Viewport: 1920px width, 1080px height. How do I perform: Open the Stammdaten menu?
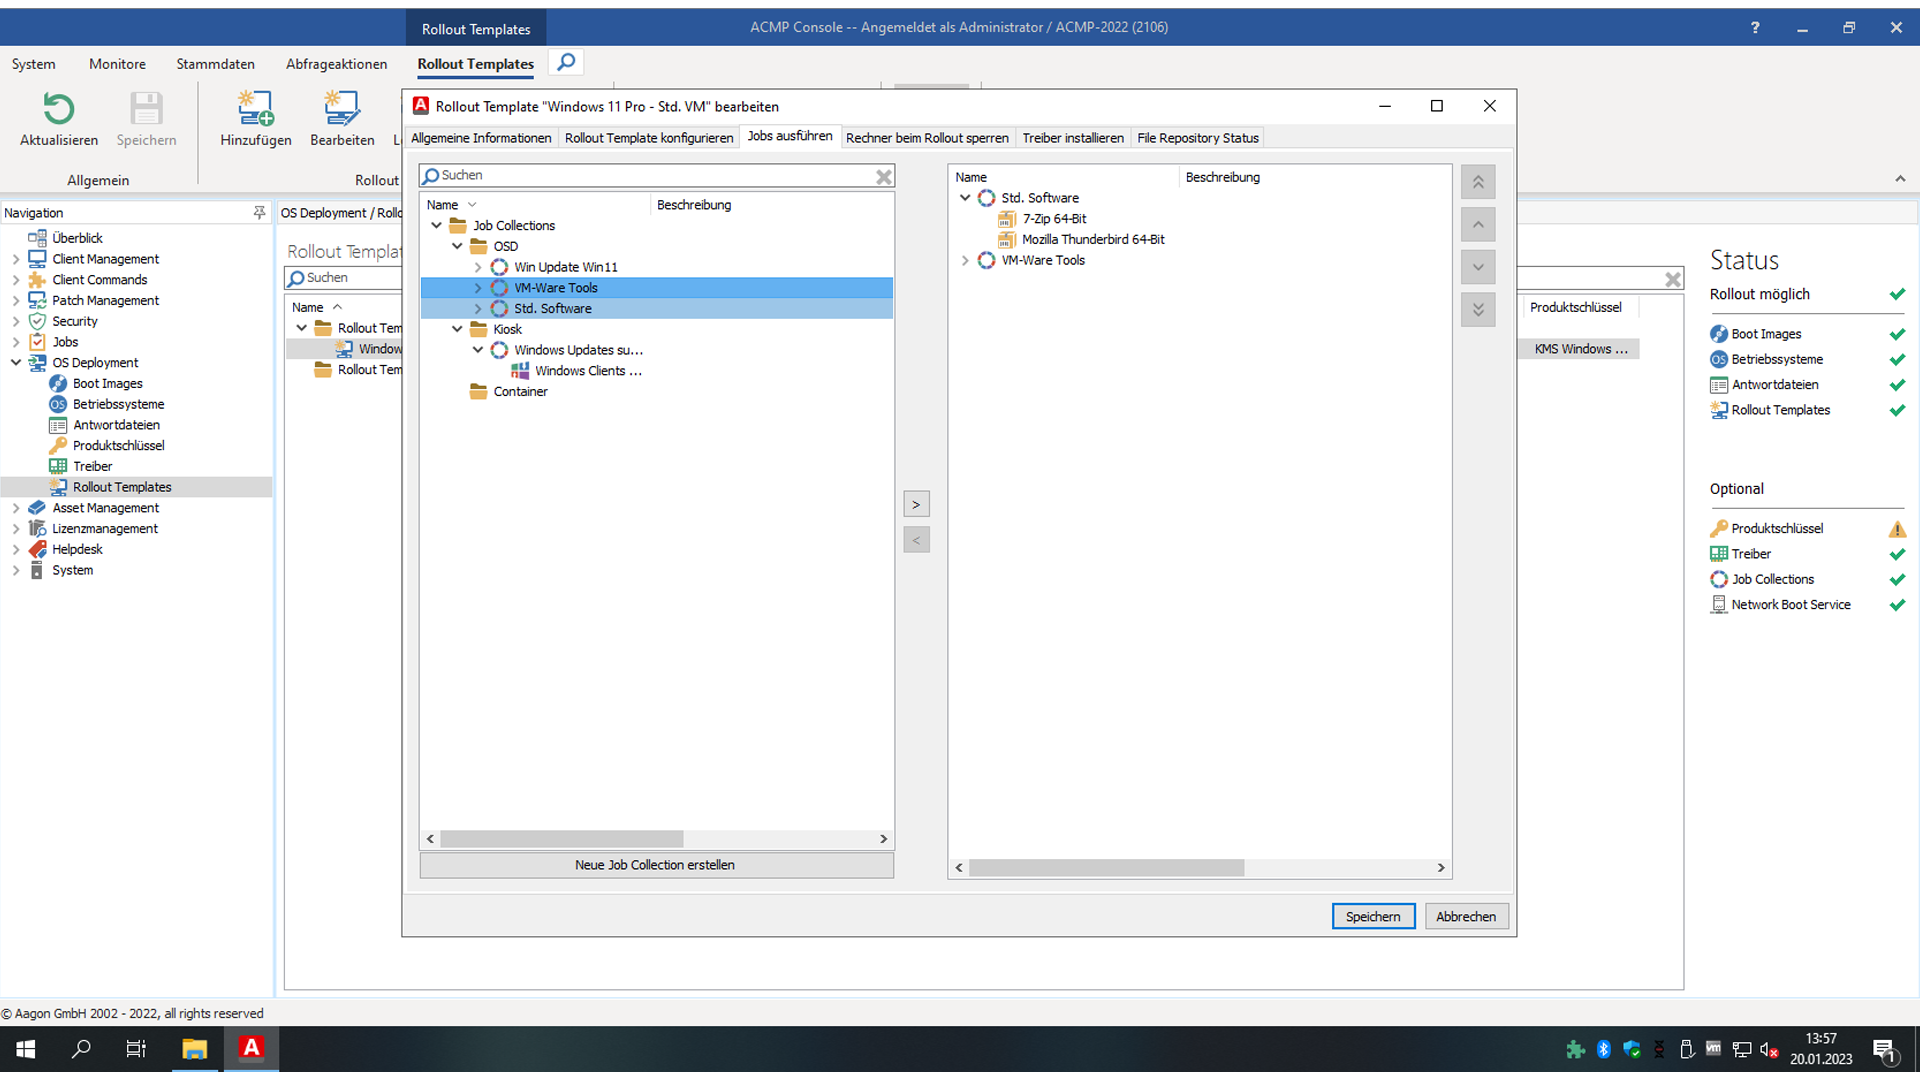(x=215, y=64)
